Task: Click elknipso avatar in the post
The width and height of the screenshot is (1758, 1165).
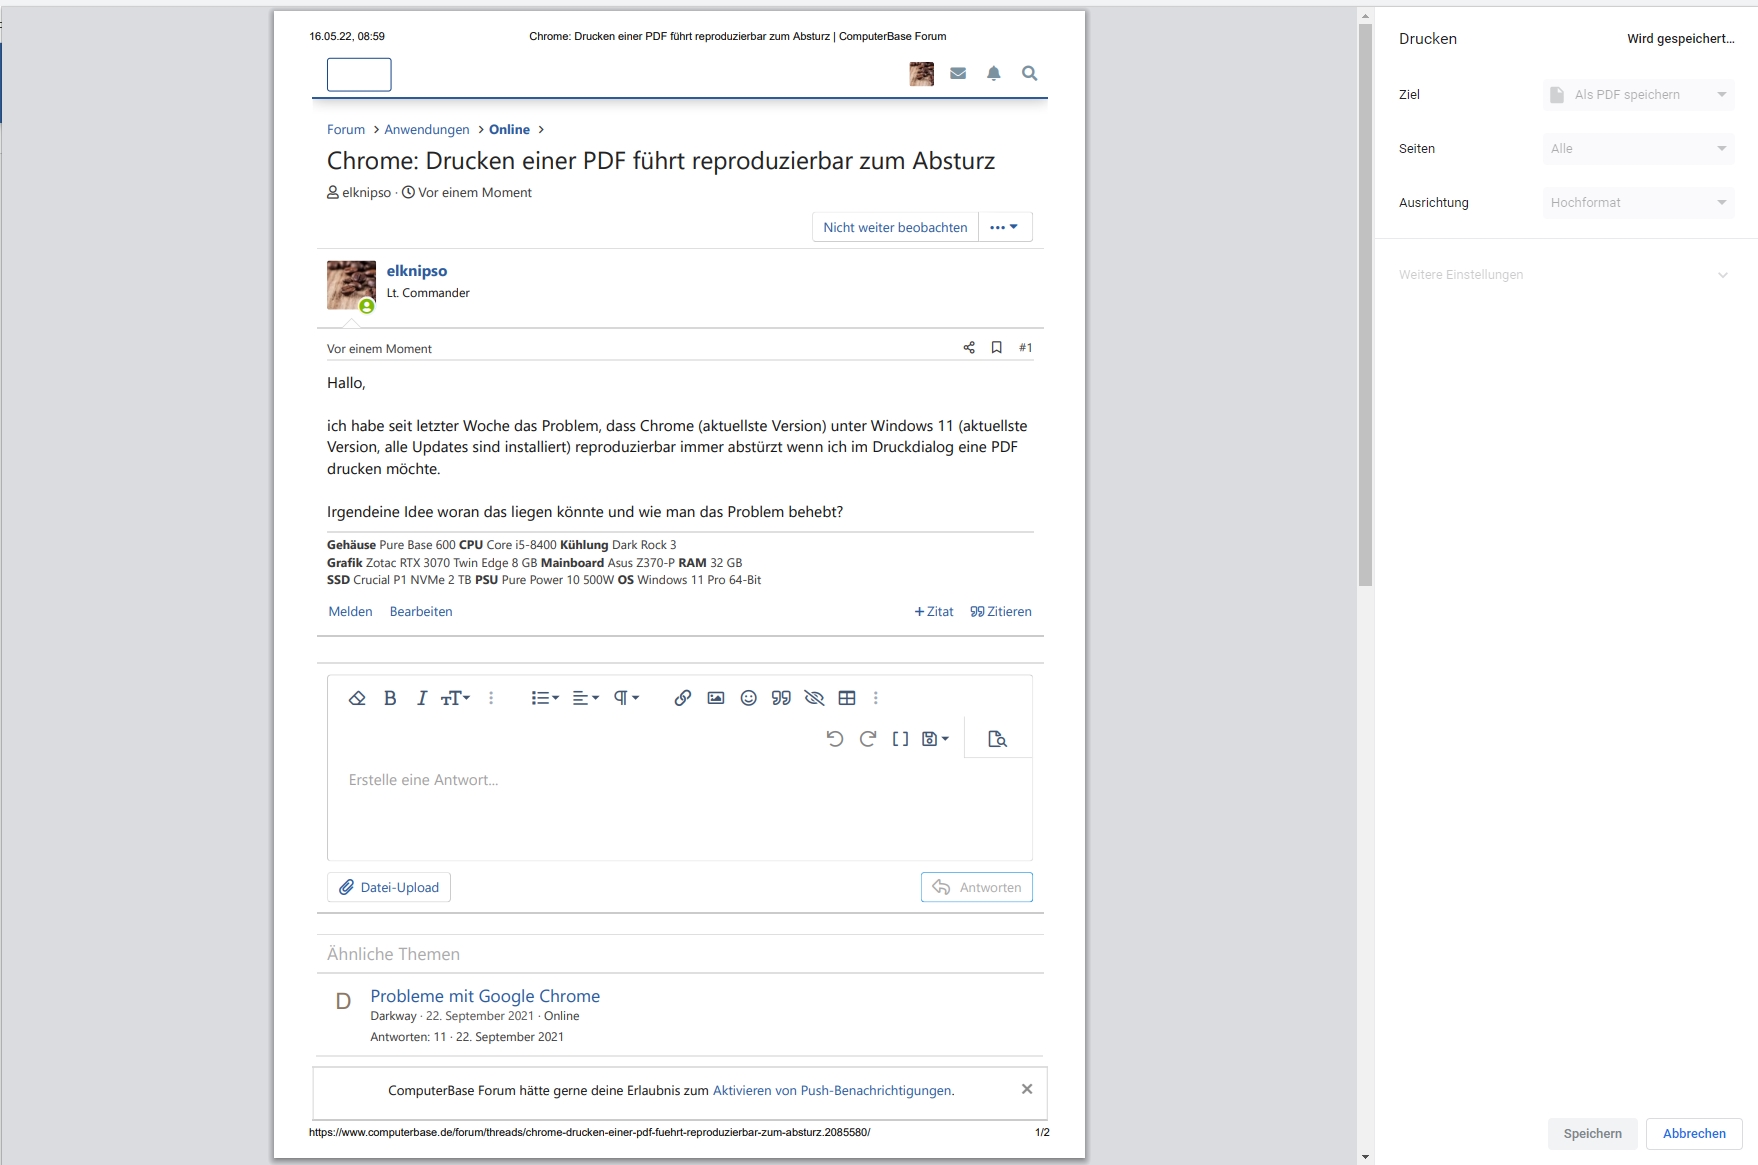Action: 351,285
